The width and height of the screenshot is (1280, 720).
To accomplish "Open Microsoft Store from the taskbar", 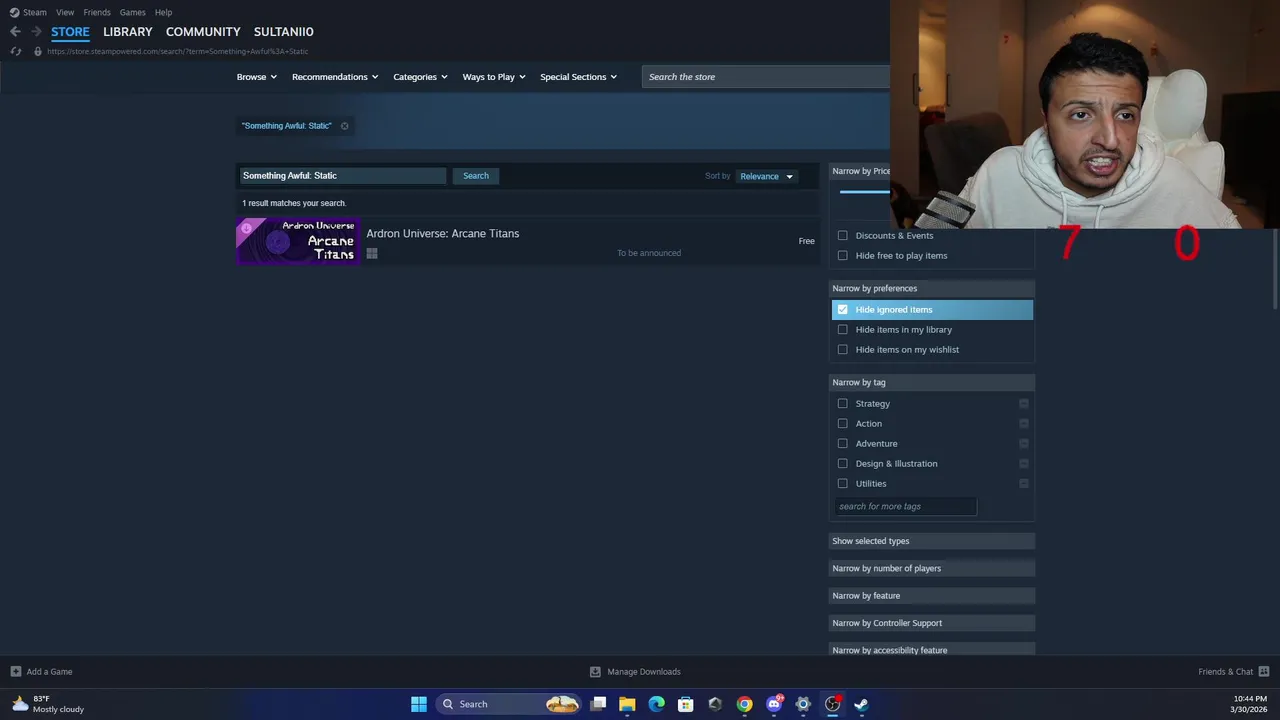I will coord(685,704).
